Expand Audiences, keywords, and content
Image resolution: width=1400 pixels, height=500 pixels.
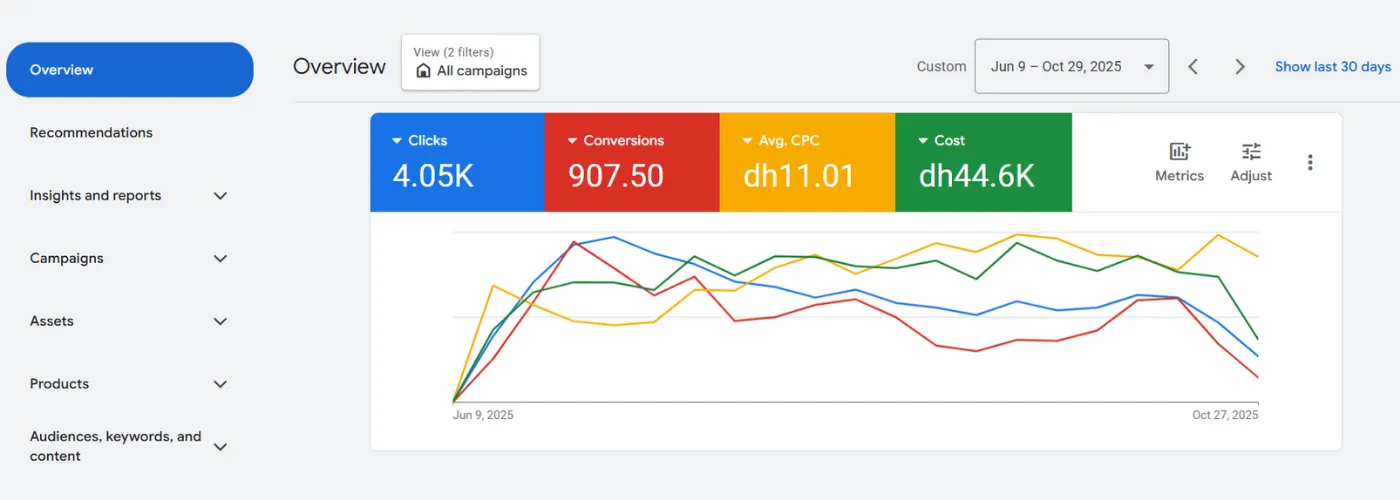pos(221,447)
